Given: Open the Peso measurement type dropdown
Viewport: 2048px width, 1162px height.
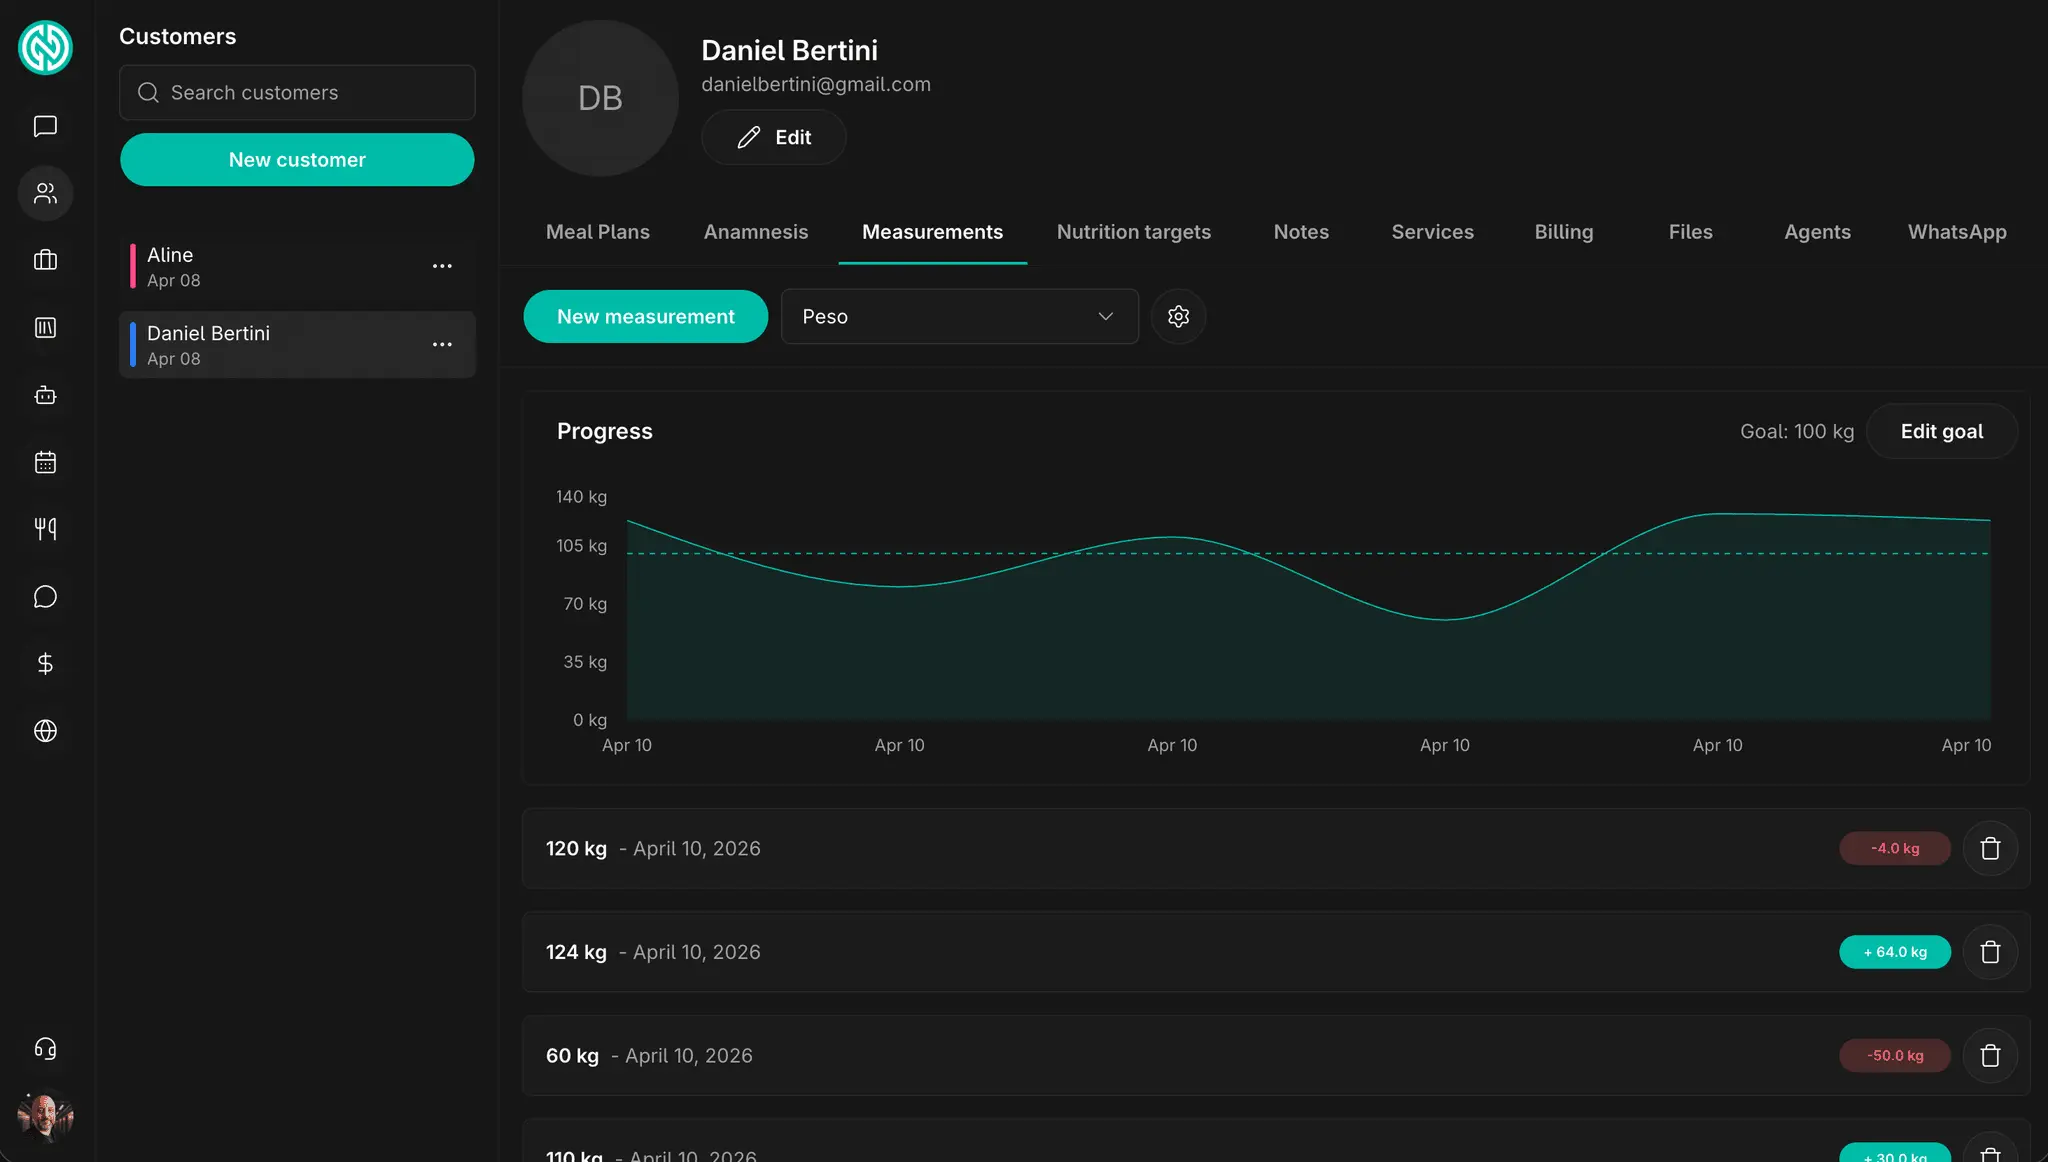Looking at the screenshot, I should click(959, 316).
